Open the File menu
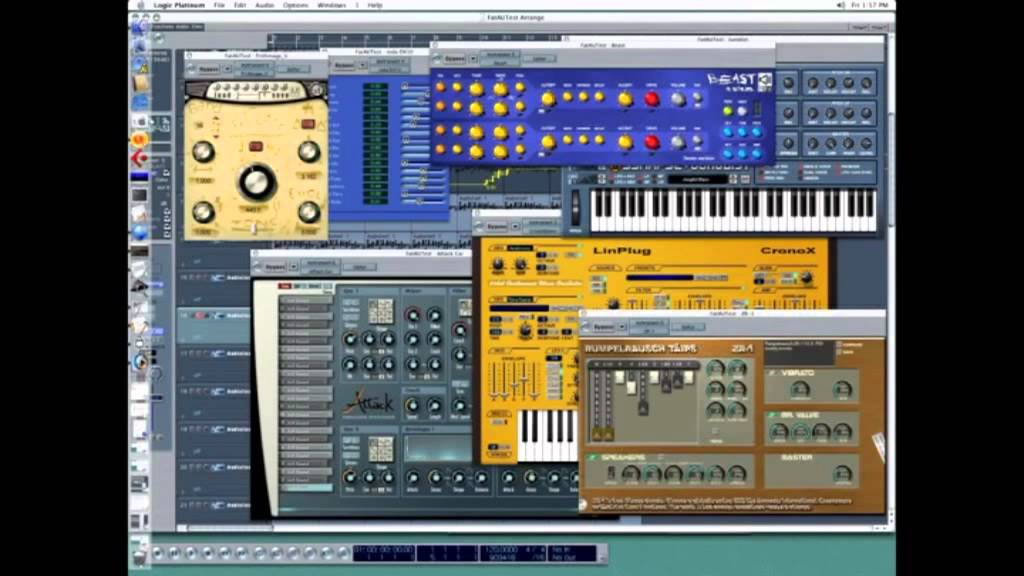 tap(219, 5)
